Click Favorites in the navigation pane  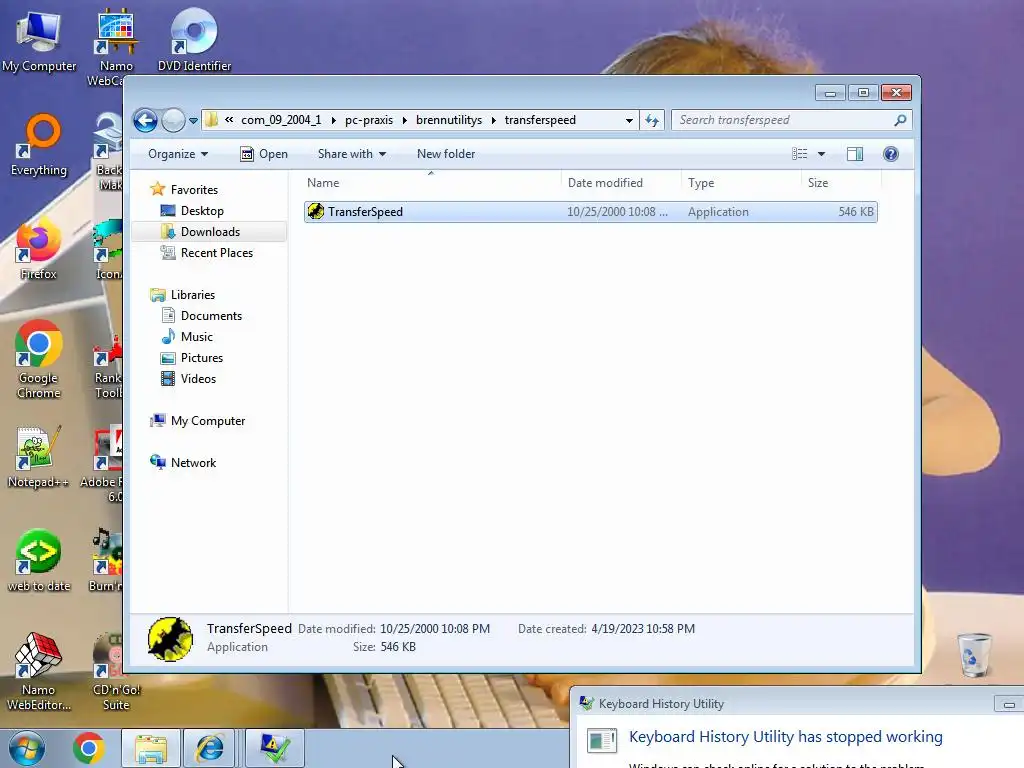tap(194, 190)
